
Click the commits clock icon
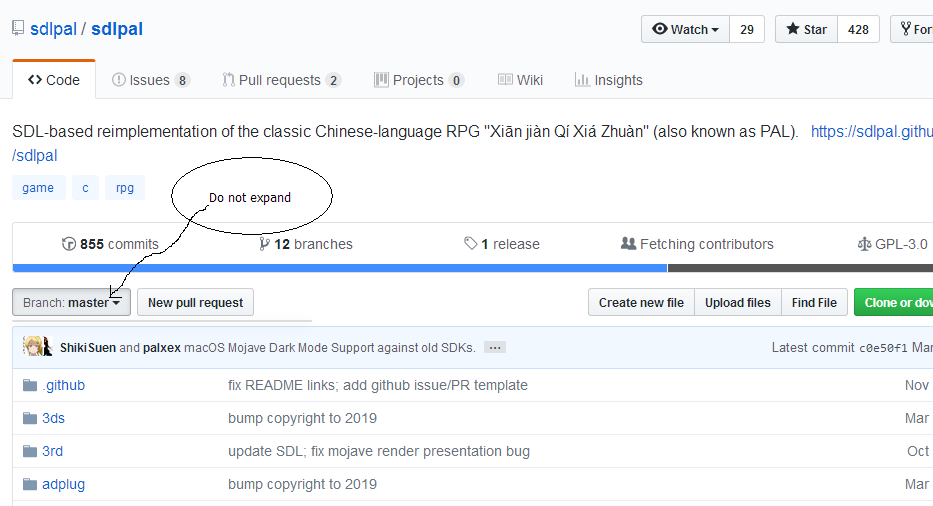tap(69, 244)
